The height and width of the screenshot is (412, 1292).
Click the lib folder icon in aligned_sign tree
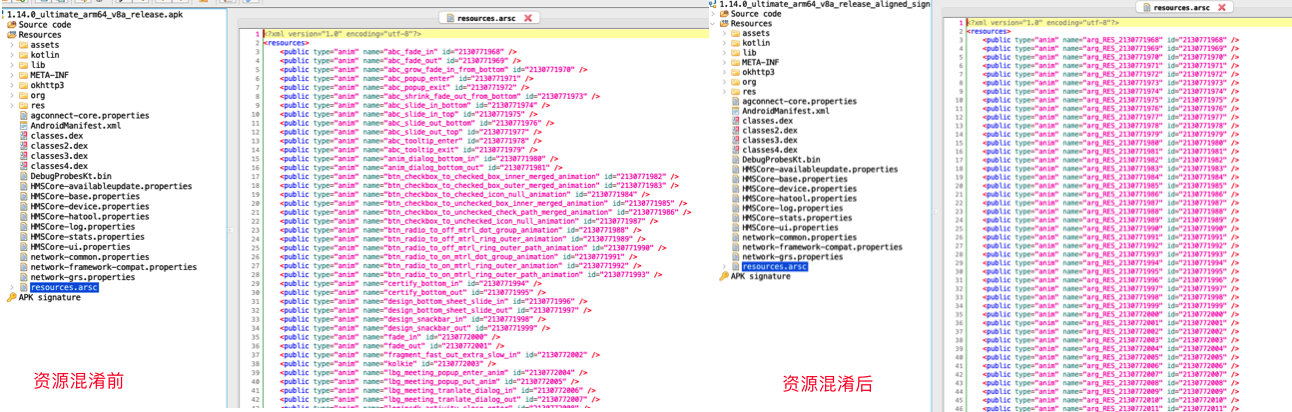735,53
